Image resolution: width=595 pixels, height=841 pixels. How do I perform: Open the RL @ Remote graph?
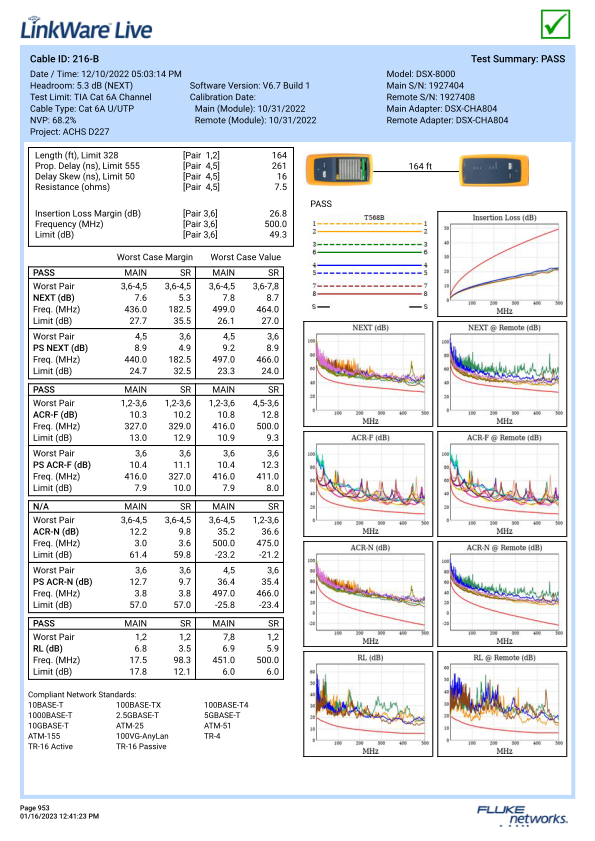pyautogui.click(x=502, y=704)
